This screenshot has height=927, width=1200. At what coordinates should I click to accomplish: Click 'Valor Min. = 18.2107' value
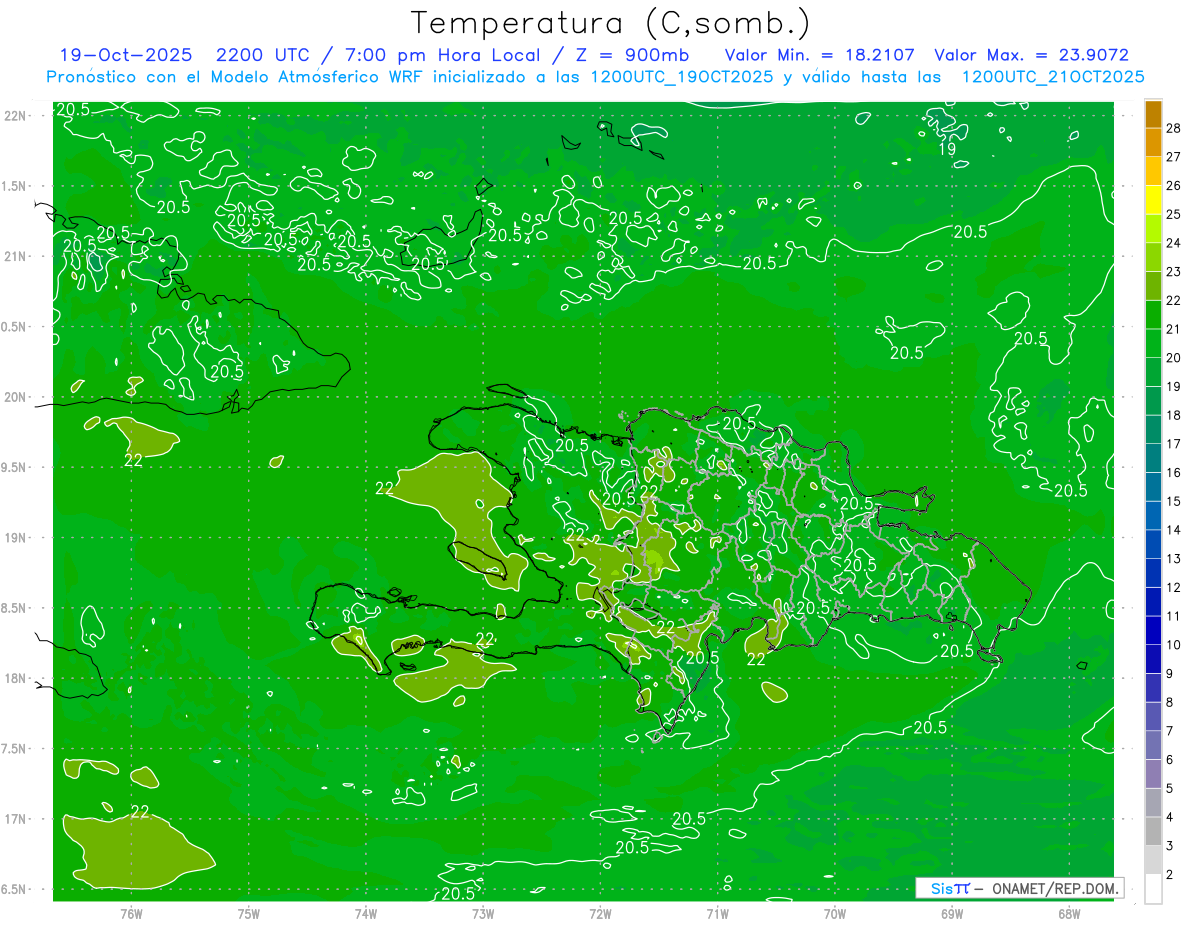coord(820,56)
